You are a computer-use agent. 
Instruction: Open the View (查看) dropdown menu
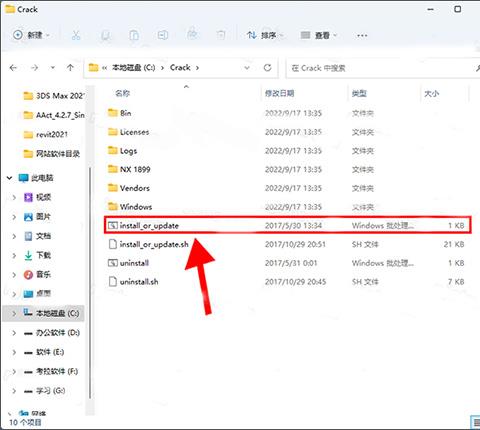(x=319, y=35)
